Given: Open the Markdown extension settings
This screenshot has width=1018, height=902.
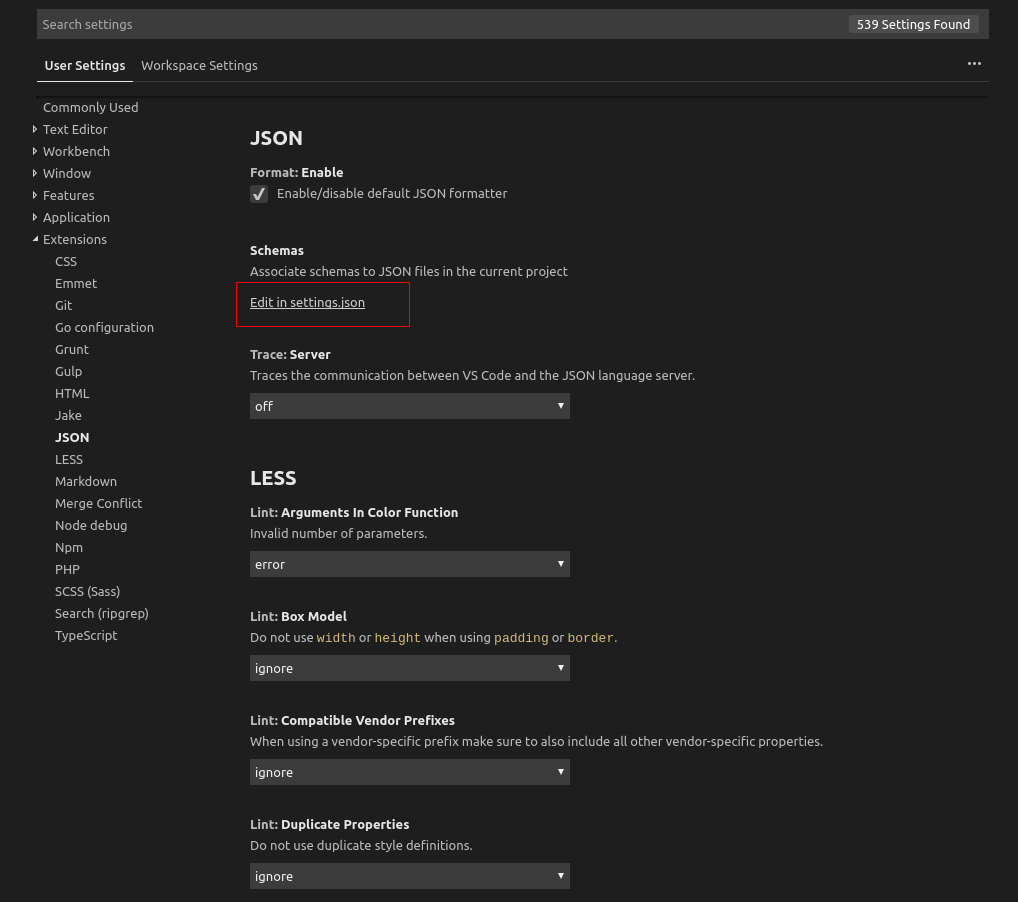Looking at the screenshot, I should coord(86,481).
